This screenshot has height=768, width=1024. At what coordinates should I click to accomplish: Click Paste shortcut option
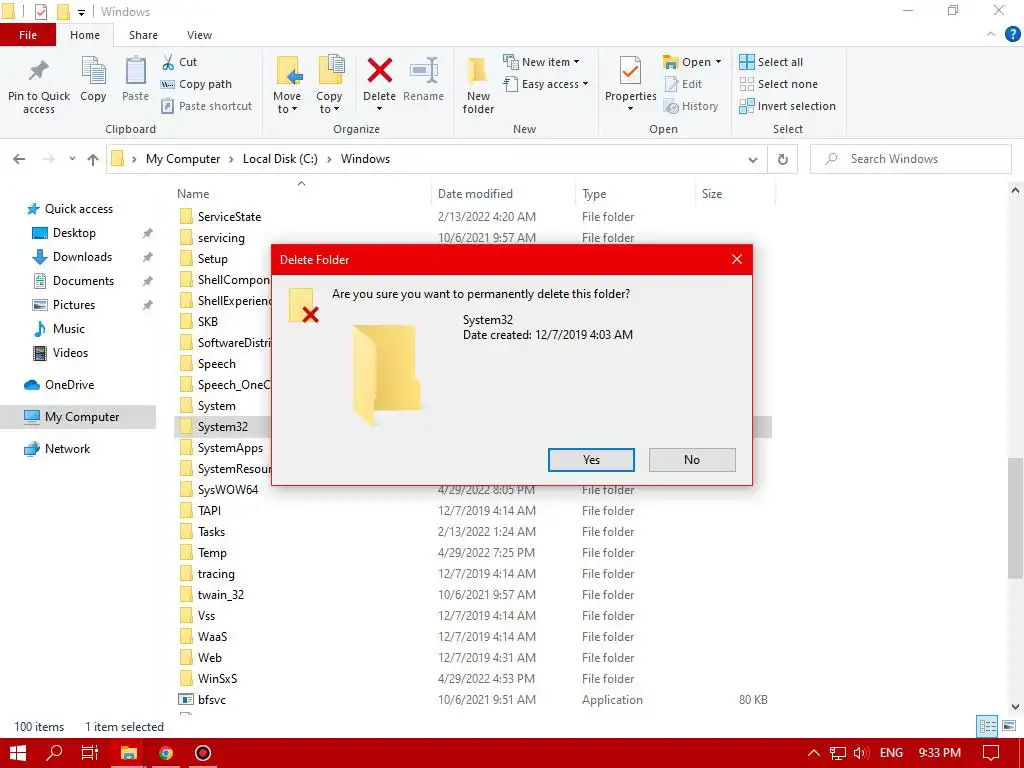pyautogui.click(x=206, y=106)
